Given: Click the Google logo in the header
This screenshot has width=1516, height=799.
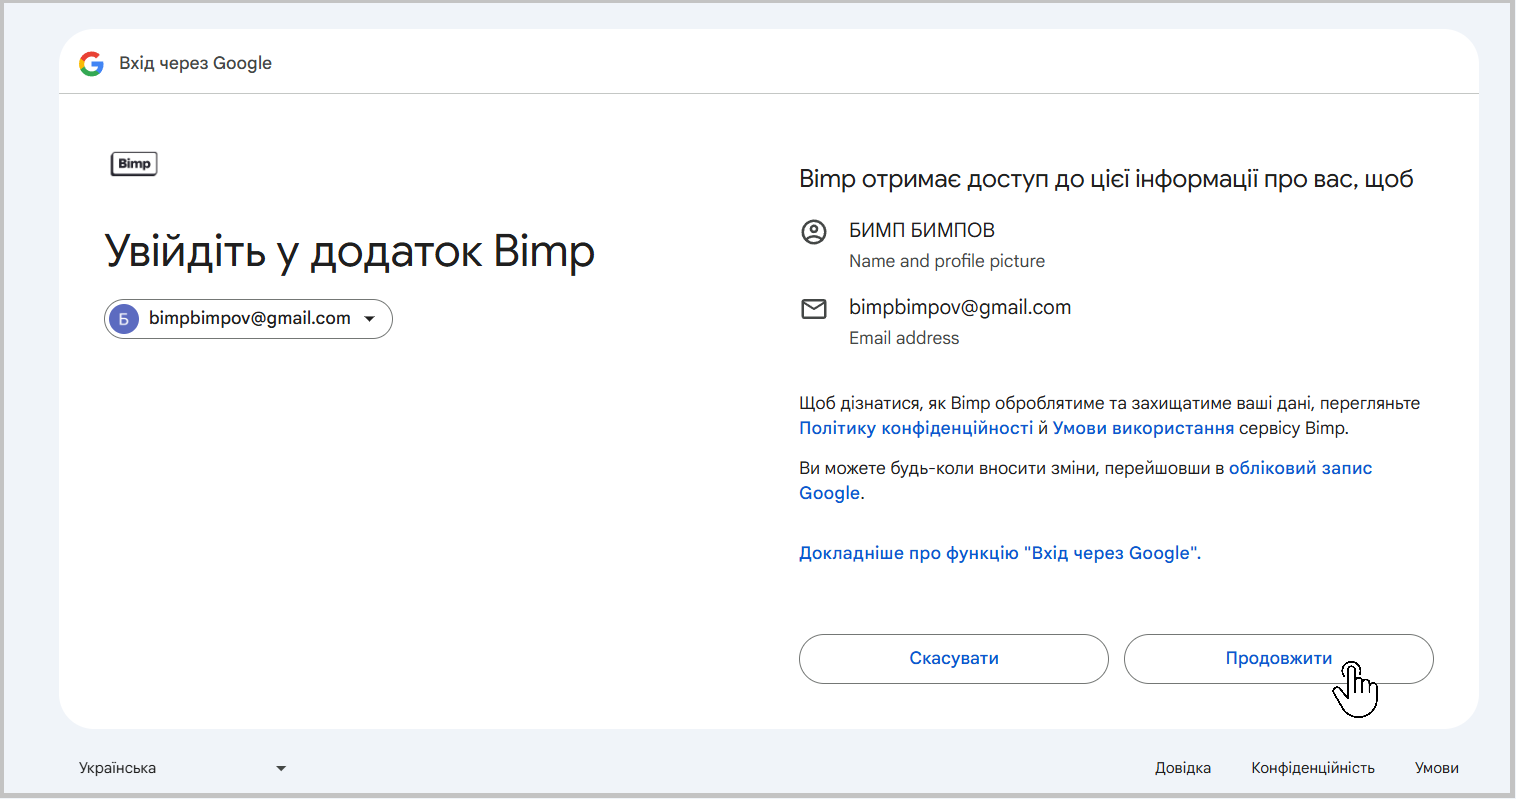Looking at the screenshot, I should pyautogui.click(x=91, y=64).
